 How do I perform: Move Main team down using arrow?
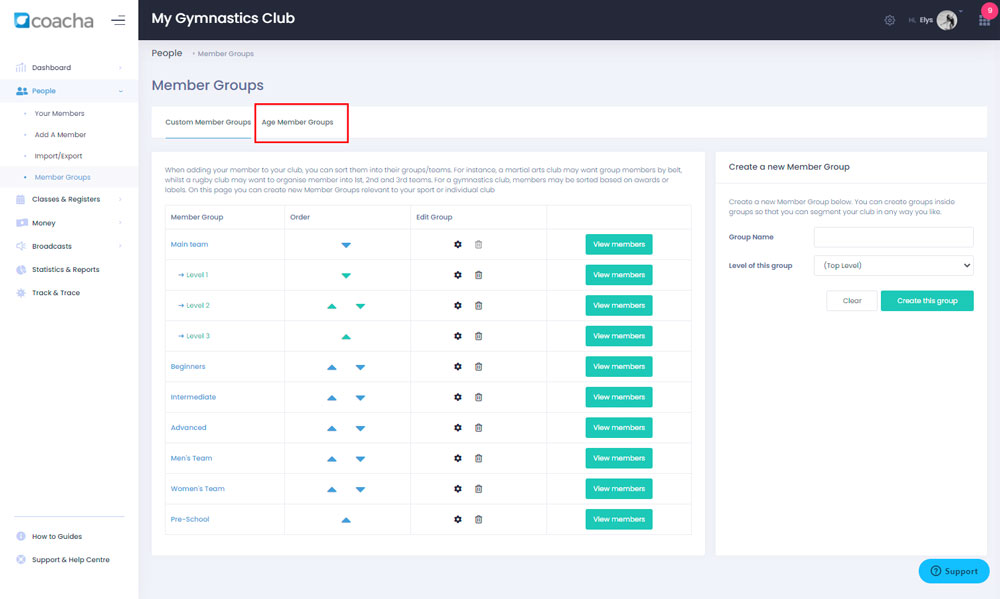346,245
